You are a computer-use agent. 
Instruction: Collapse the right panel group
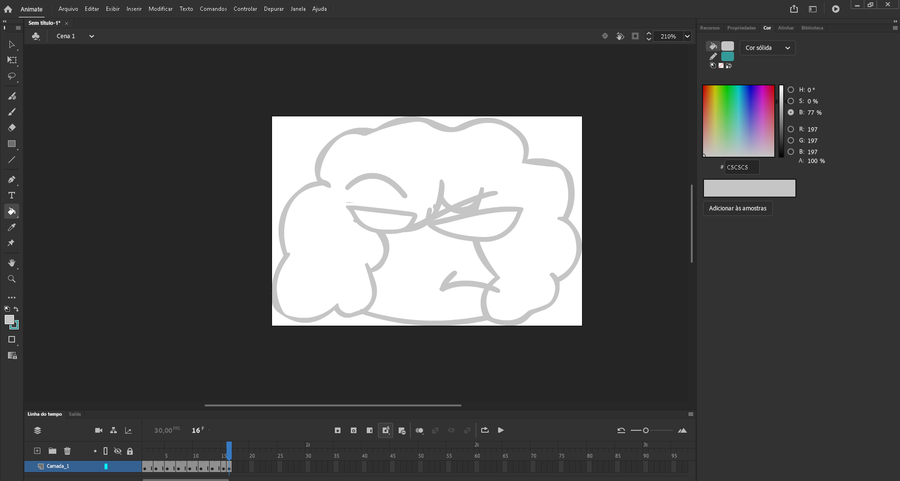point(894,21)
